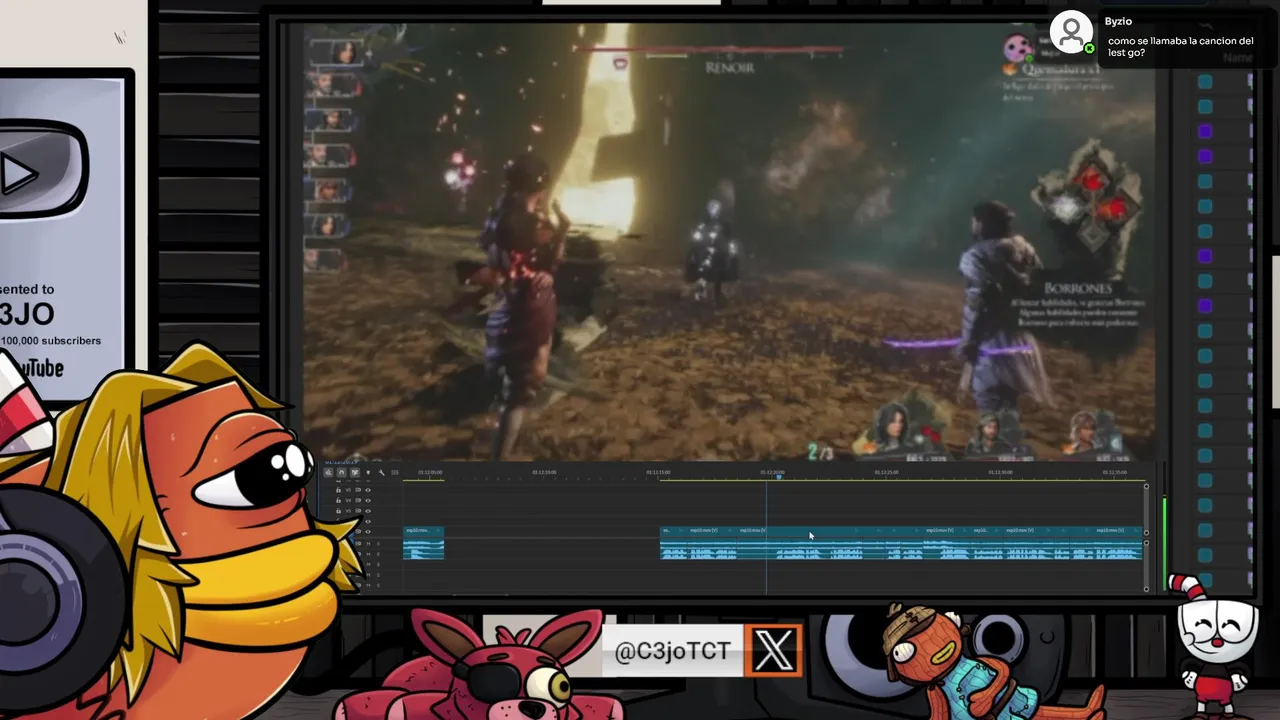This screenshot has height=720, width=1280.
Task: Select the isolated first audio waveform clip
Action: coord(423,549)
